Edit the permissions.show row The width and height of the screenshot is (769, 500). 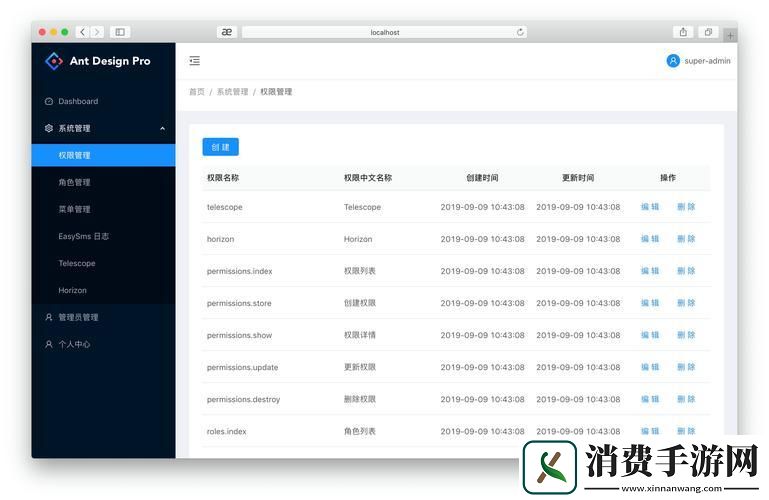tap(650, 335)
